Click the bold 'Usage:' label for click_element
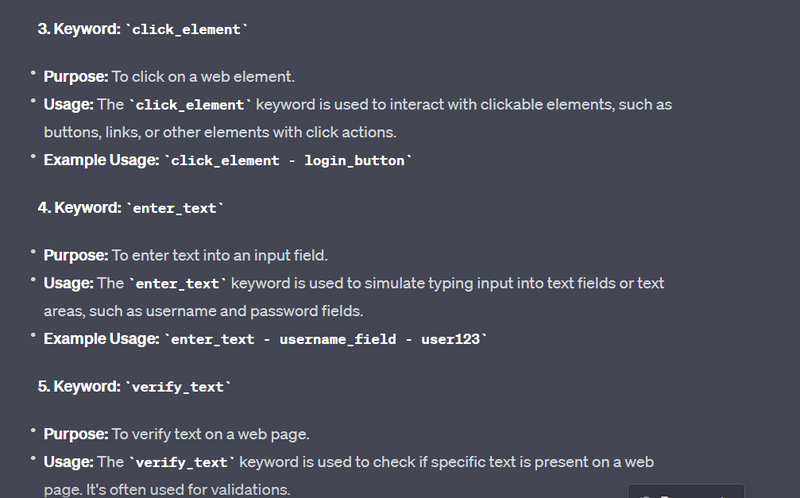 [x=68, y=104]
